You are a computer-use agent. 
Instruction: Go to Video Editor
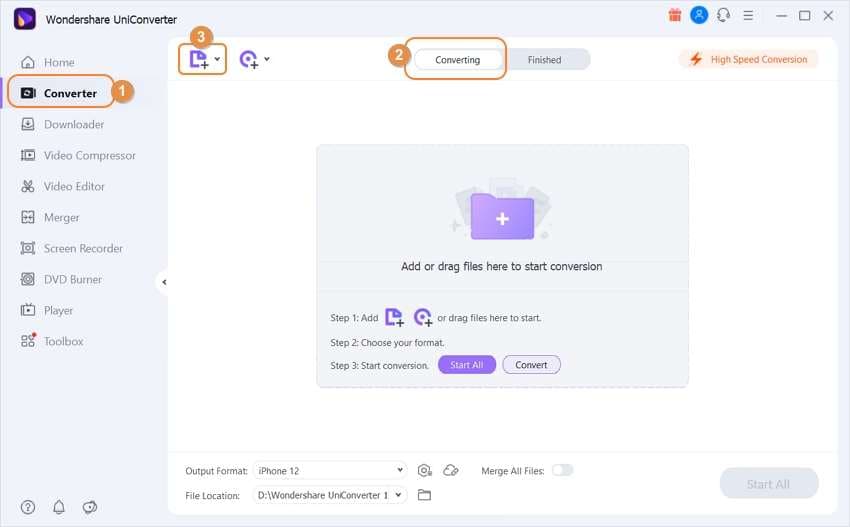click(x=62, y=187)
